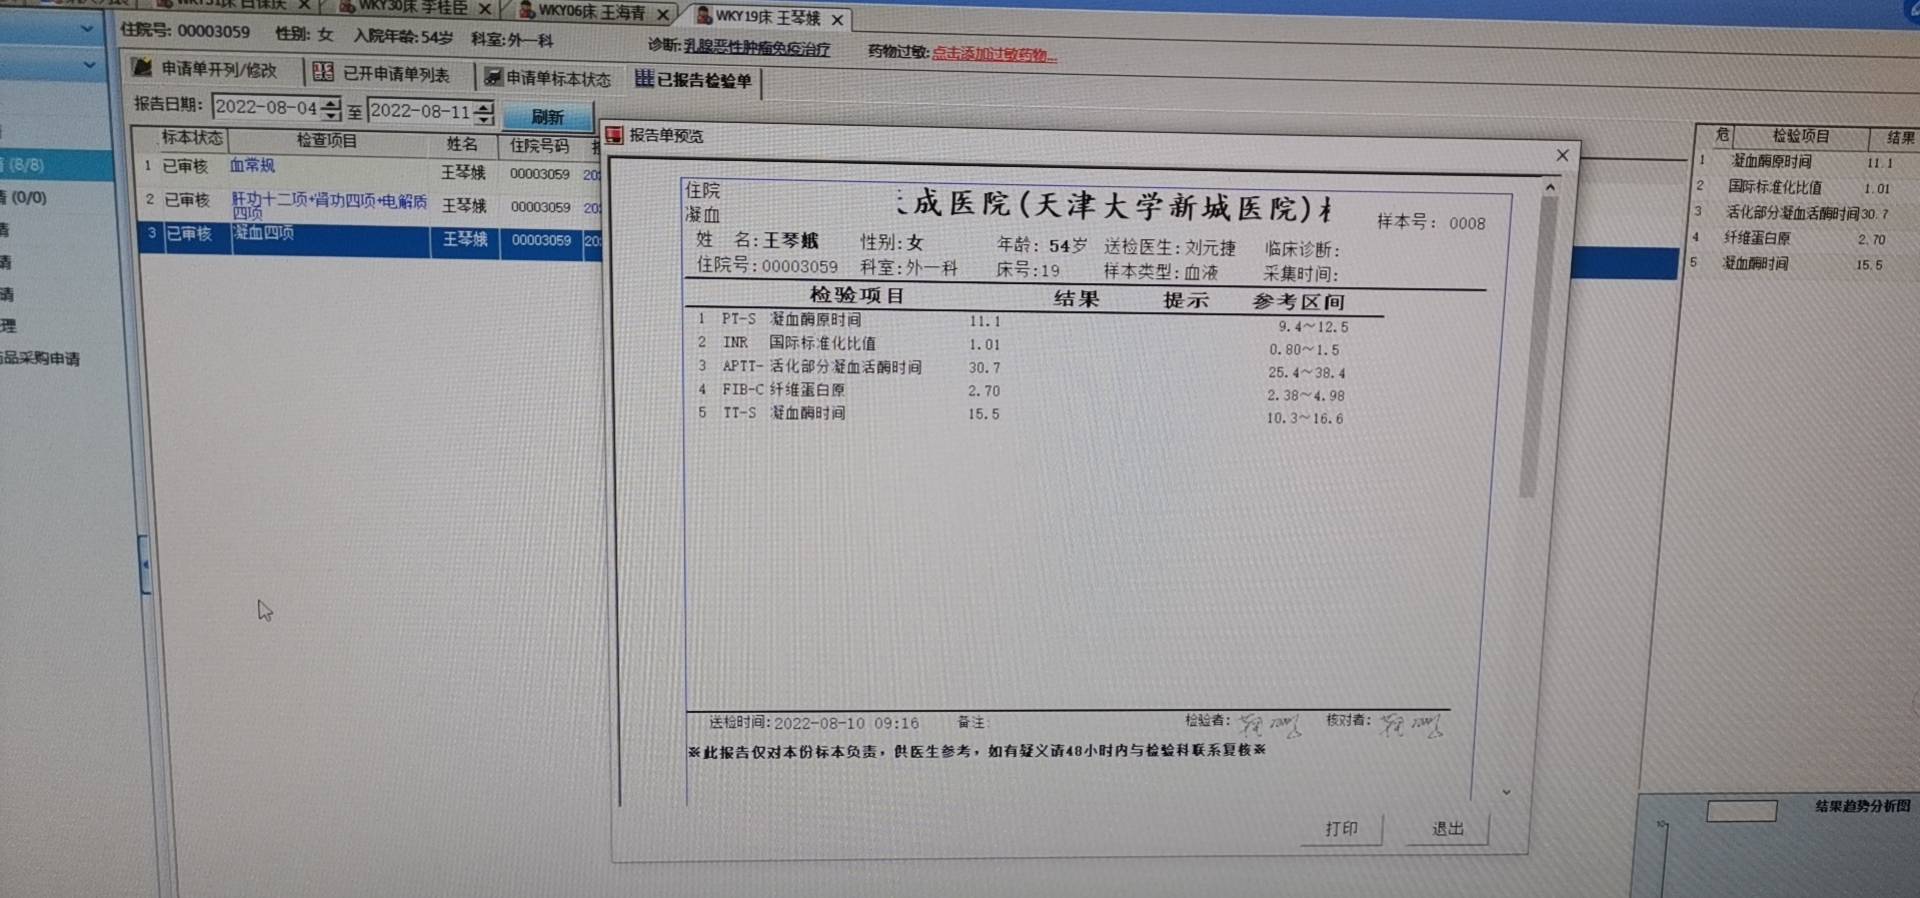Open the diagnosis link 乳腺恶性肿瘤免疫治疗

pyautogui.click(x=756, y=48)
